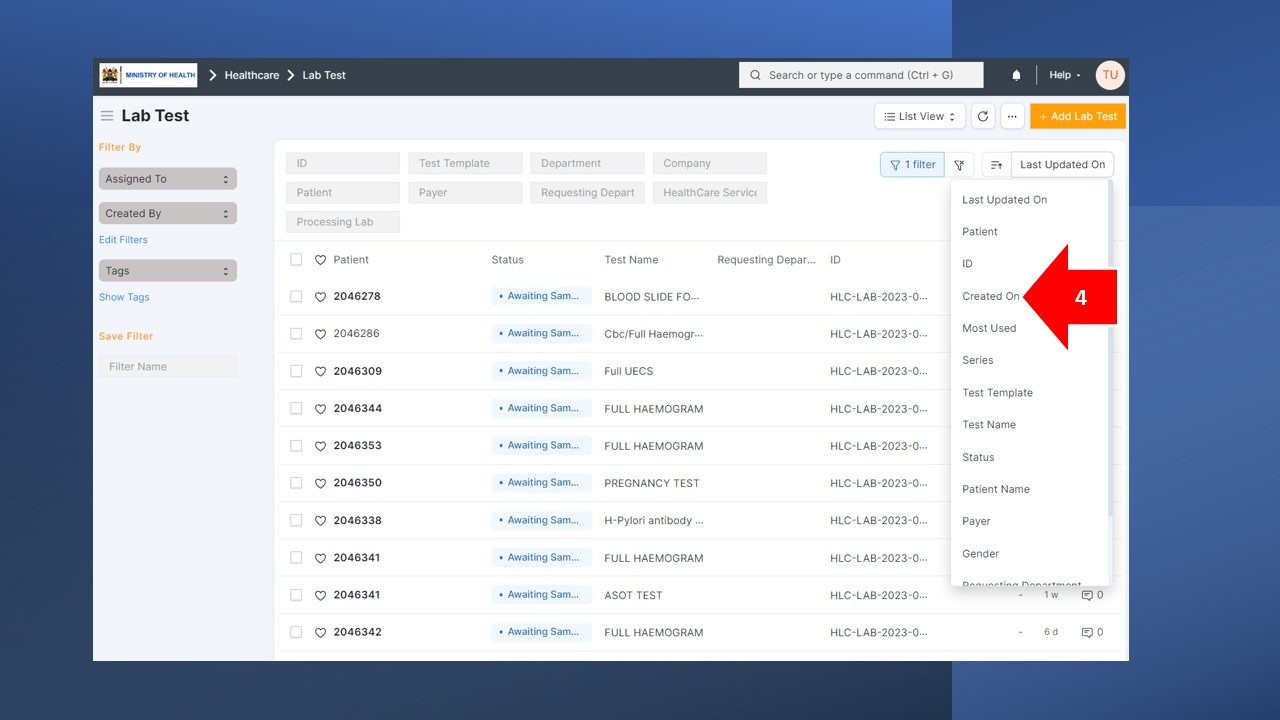Toggle the sort direction icon
This screenshot has height=720, width=1280.
point(996,165)
